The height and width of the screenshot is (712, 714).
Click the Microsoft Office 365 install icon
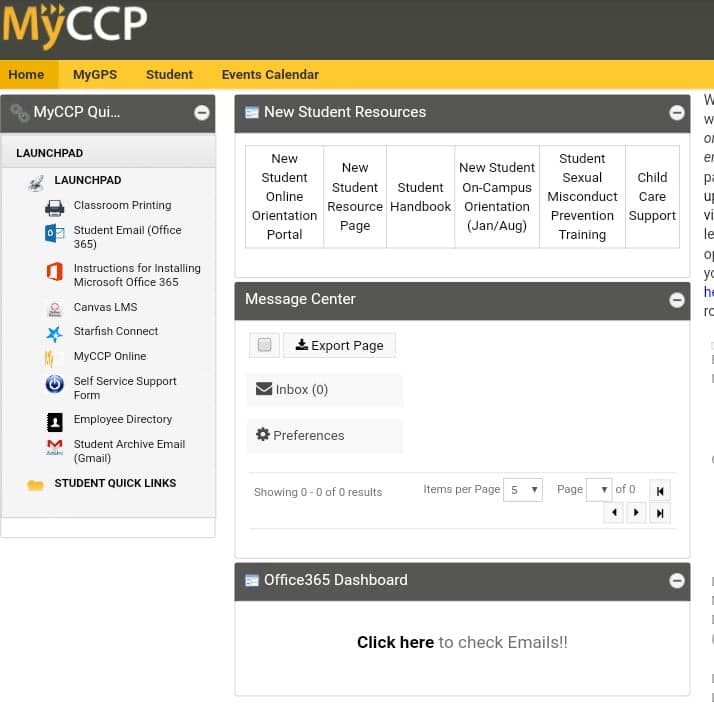[54, 272]
